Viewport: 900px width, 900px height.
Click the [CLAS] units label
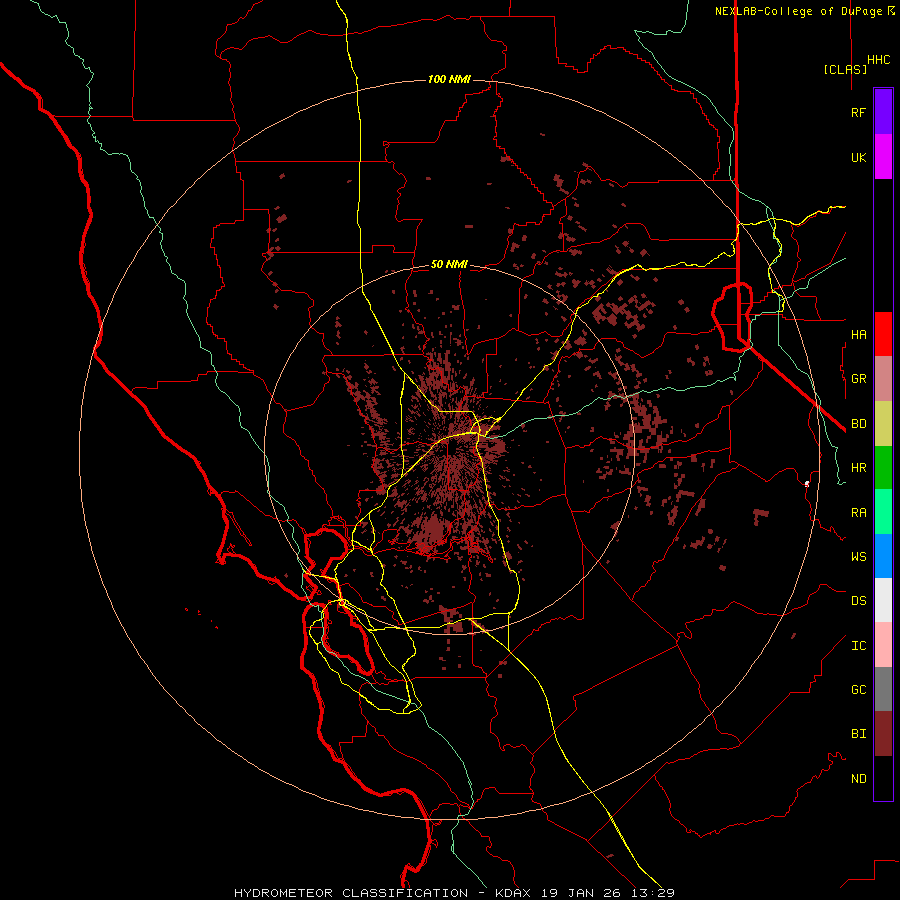click(x=845, y=69)
